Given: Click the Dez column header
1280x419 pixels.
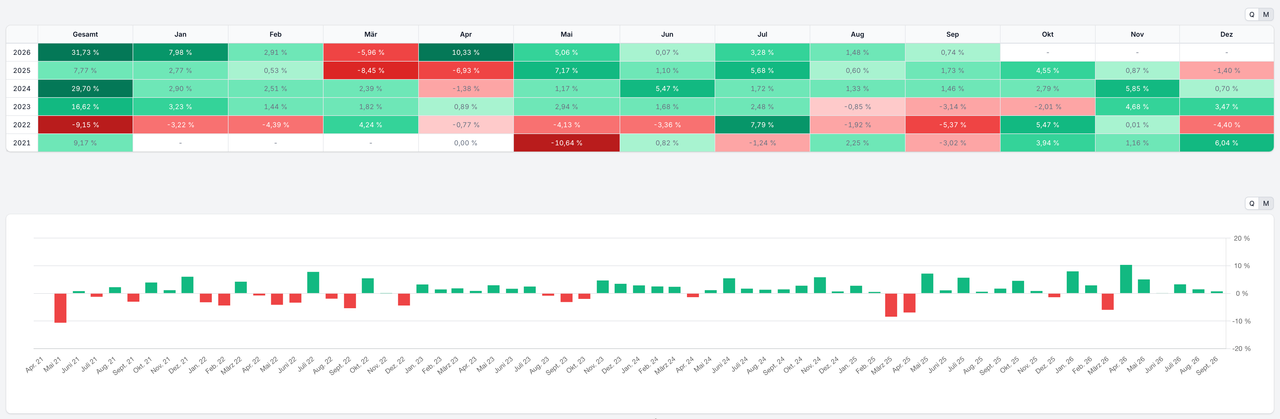Looking at the screenshot, I should (1227, 34).
